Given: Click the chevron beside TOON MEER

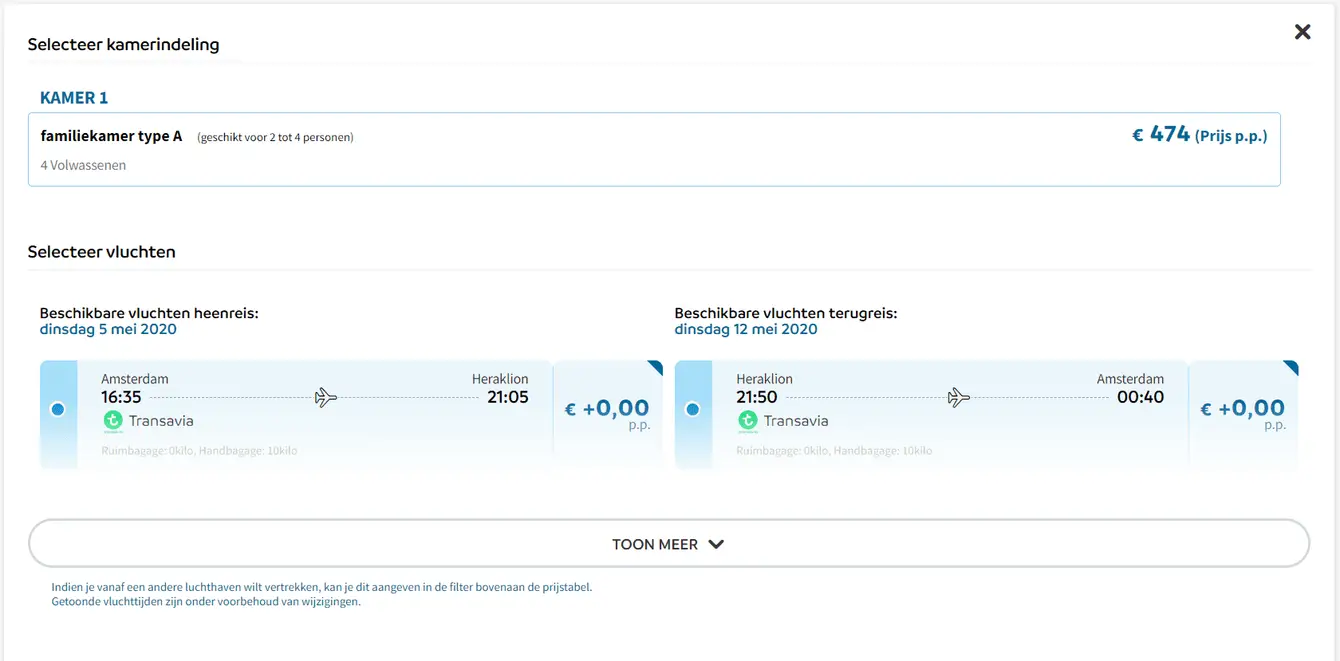Looking at the screenshot, I should 716,545.
